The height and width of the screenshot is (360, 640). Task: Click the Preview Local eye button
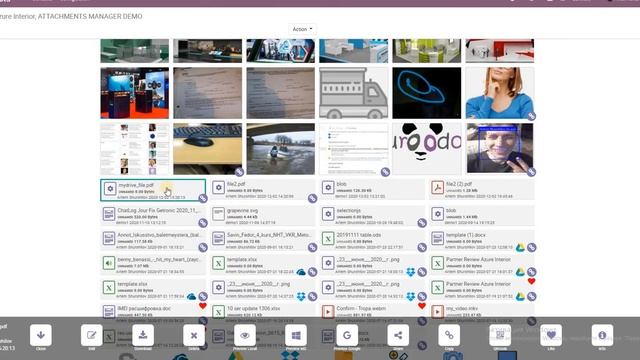pos(245,335)
